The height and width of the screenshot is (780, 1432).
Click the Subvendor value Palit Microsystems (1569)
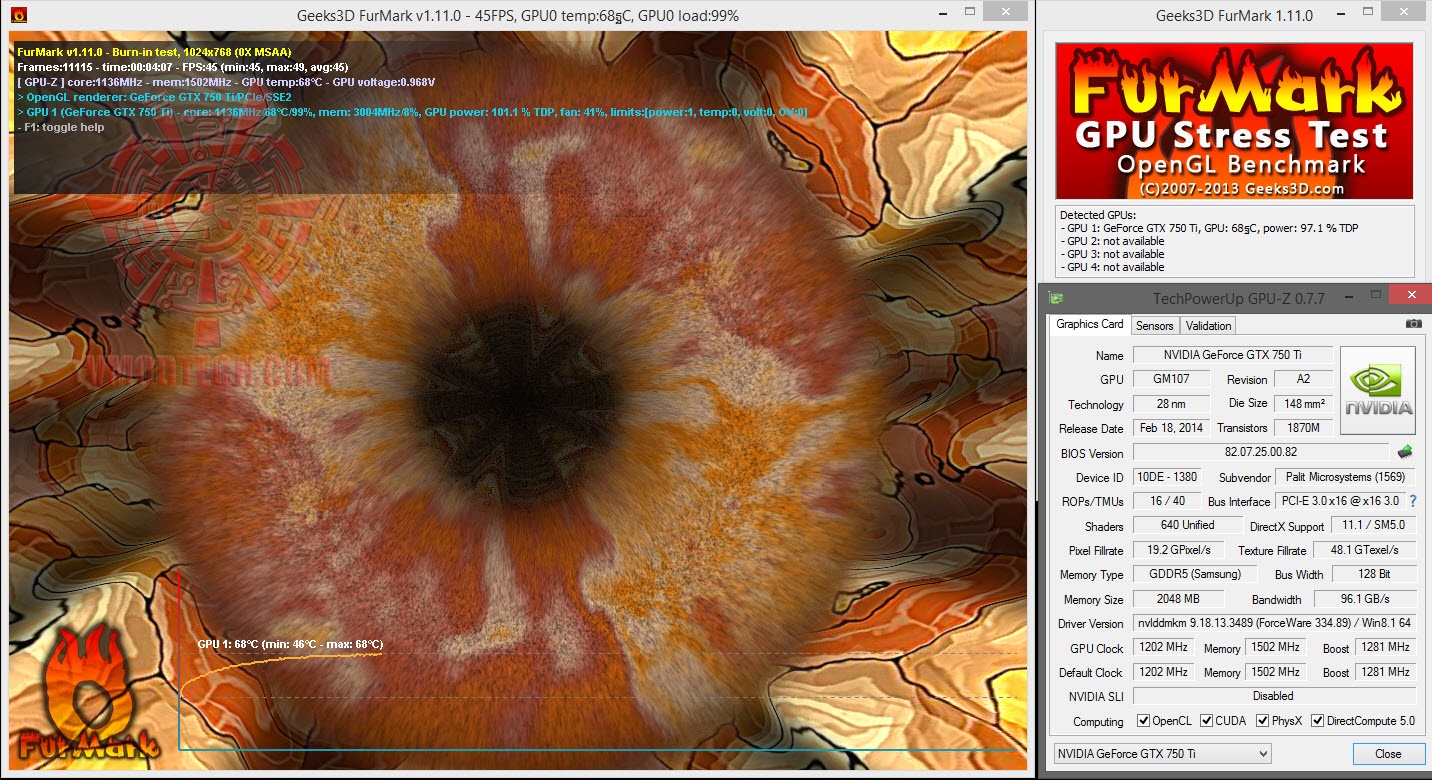click(x=1346, y=477)
